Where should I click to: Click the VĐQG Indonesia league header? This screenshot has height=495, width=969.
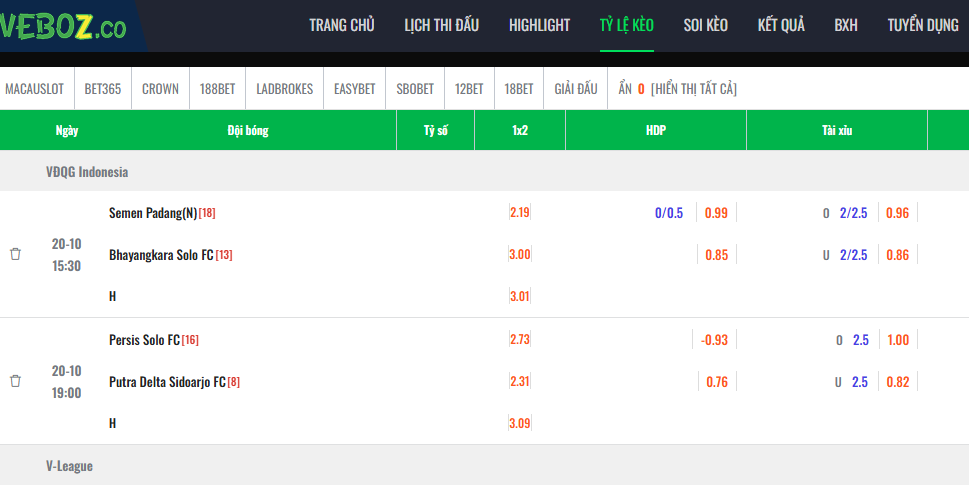click(87, 172)
